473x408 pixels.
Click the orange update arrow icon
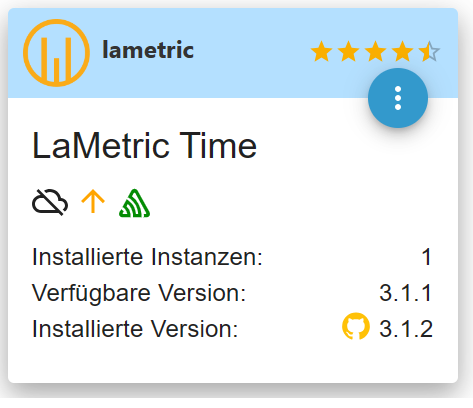pos(93,201)
